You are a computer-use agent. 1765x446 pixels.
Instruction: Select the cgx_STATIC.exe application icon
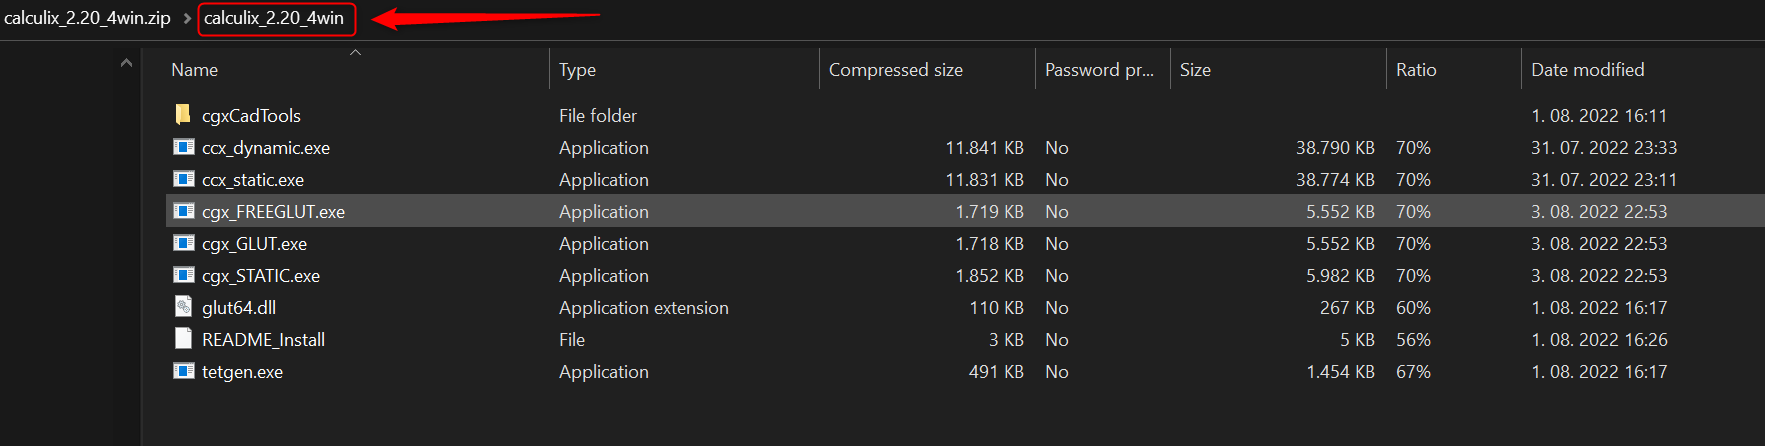tap(184, 275)
